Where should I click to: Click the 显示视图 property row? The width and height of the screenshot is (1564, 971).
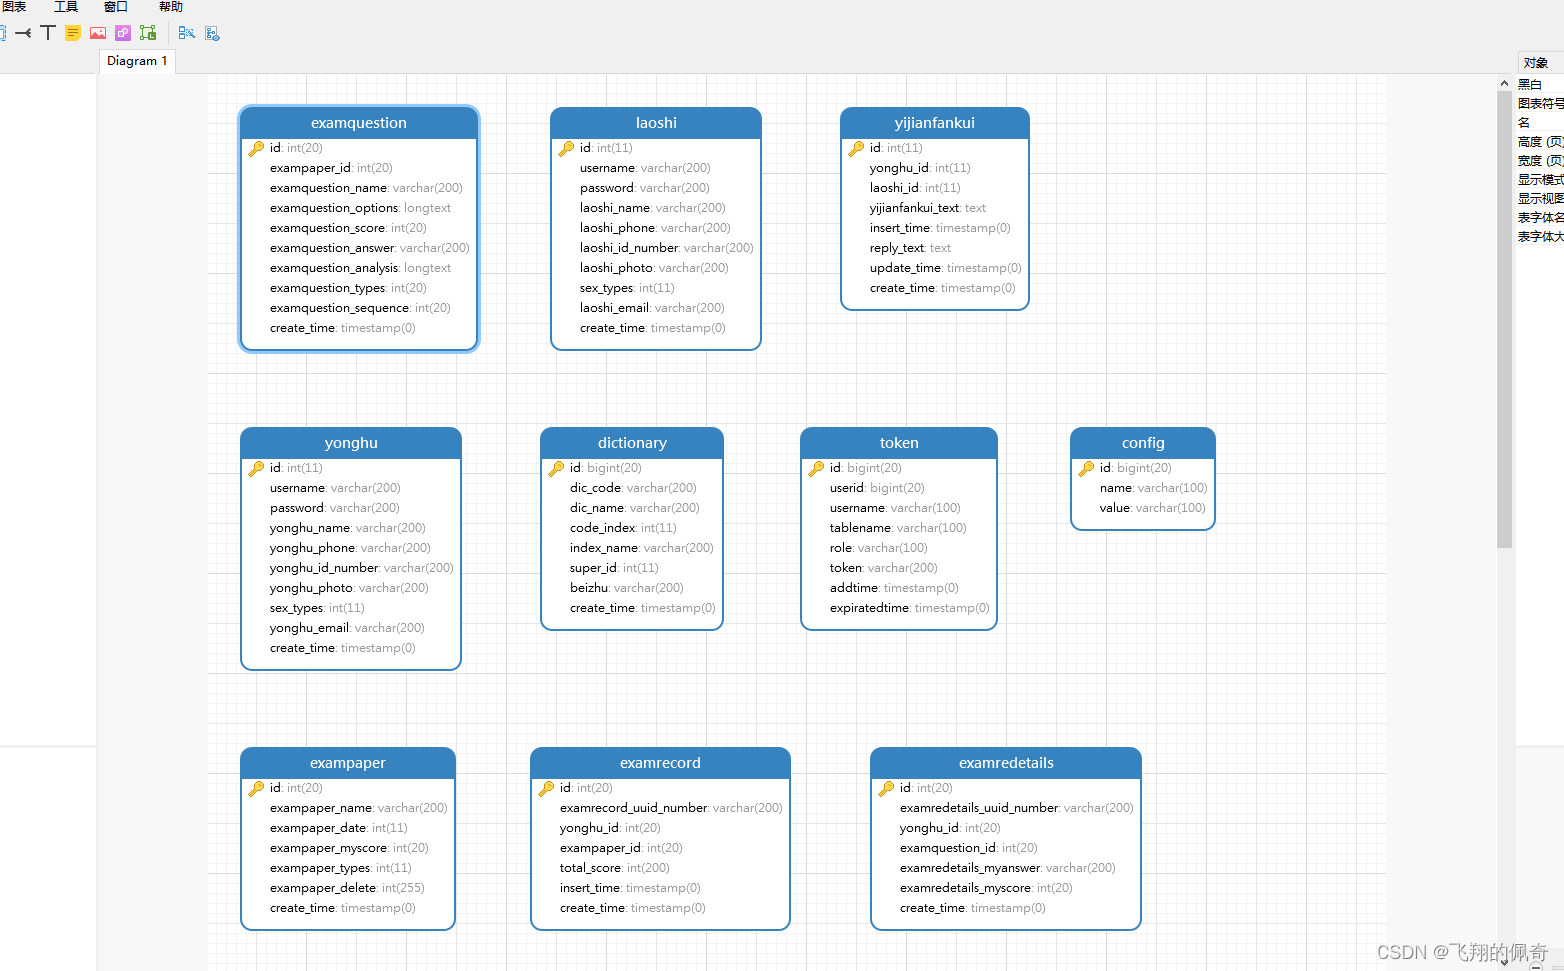coord(1540,199)
